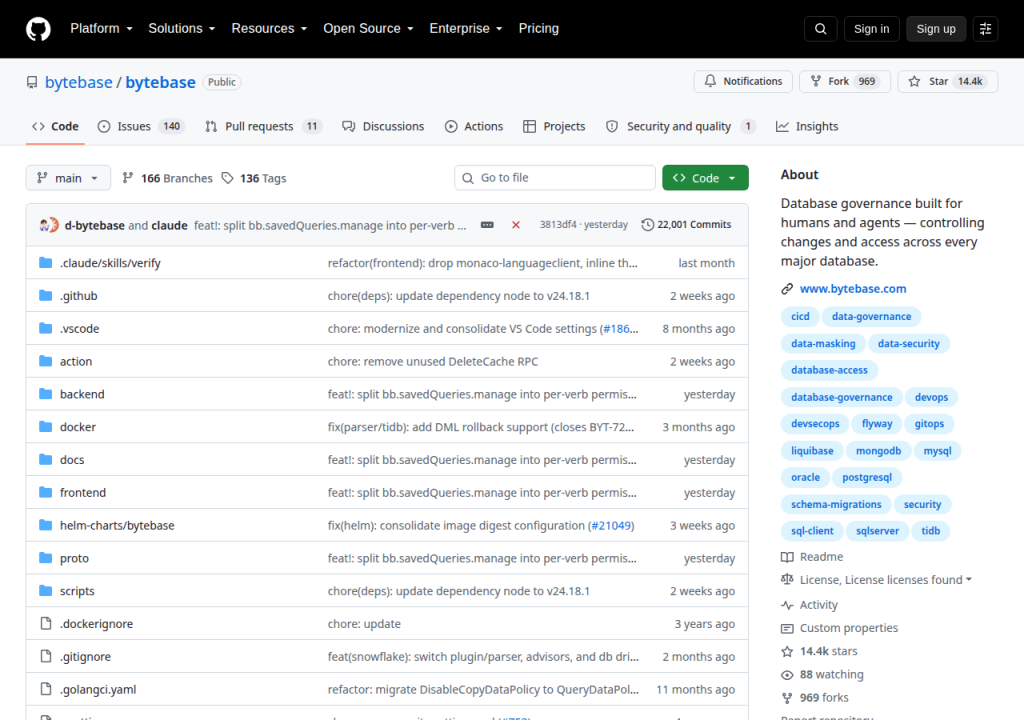Select the tidb topic tag

[x=931, y=531]
